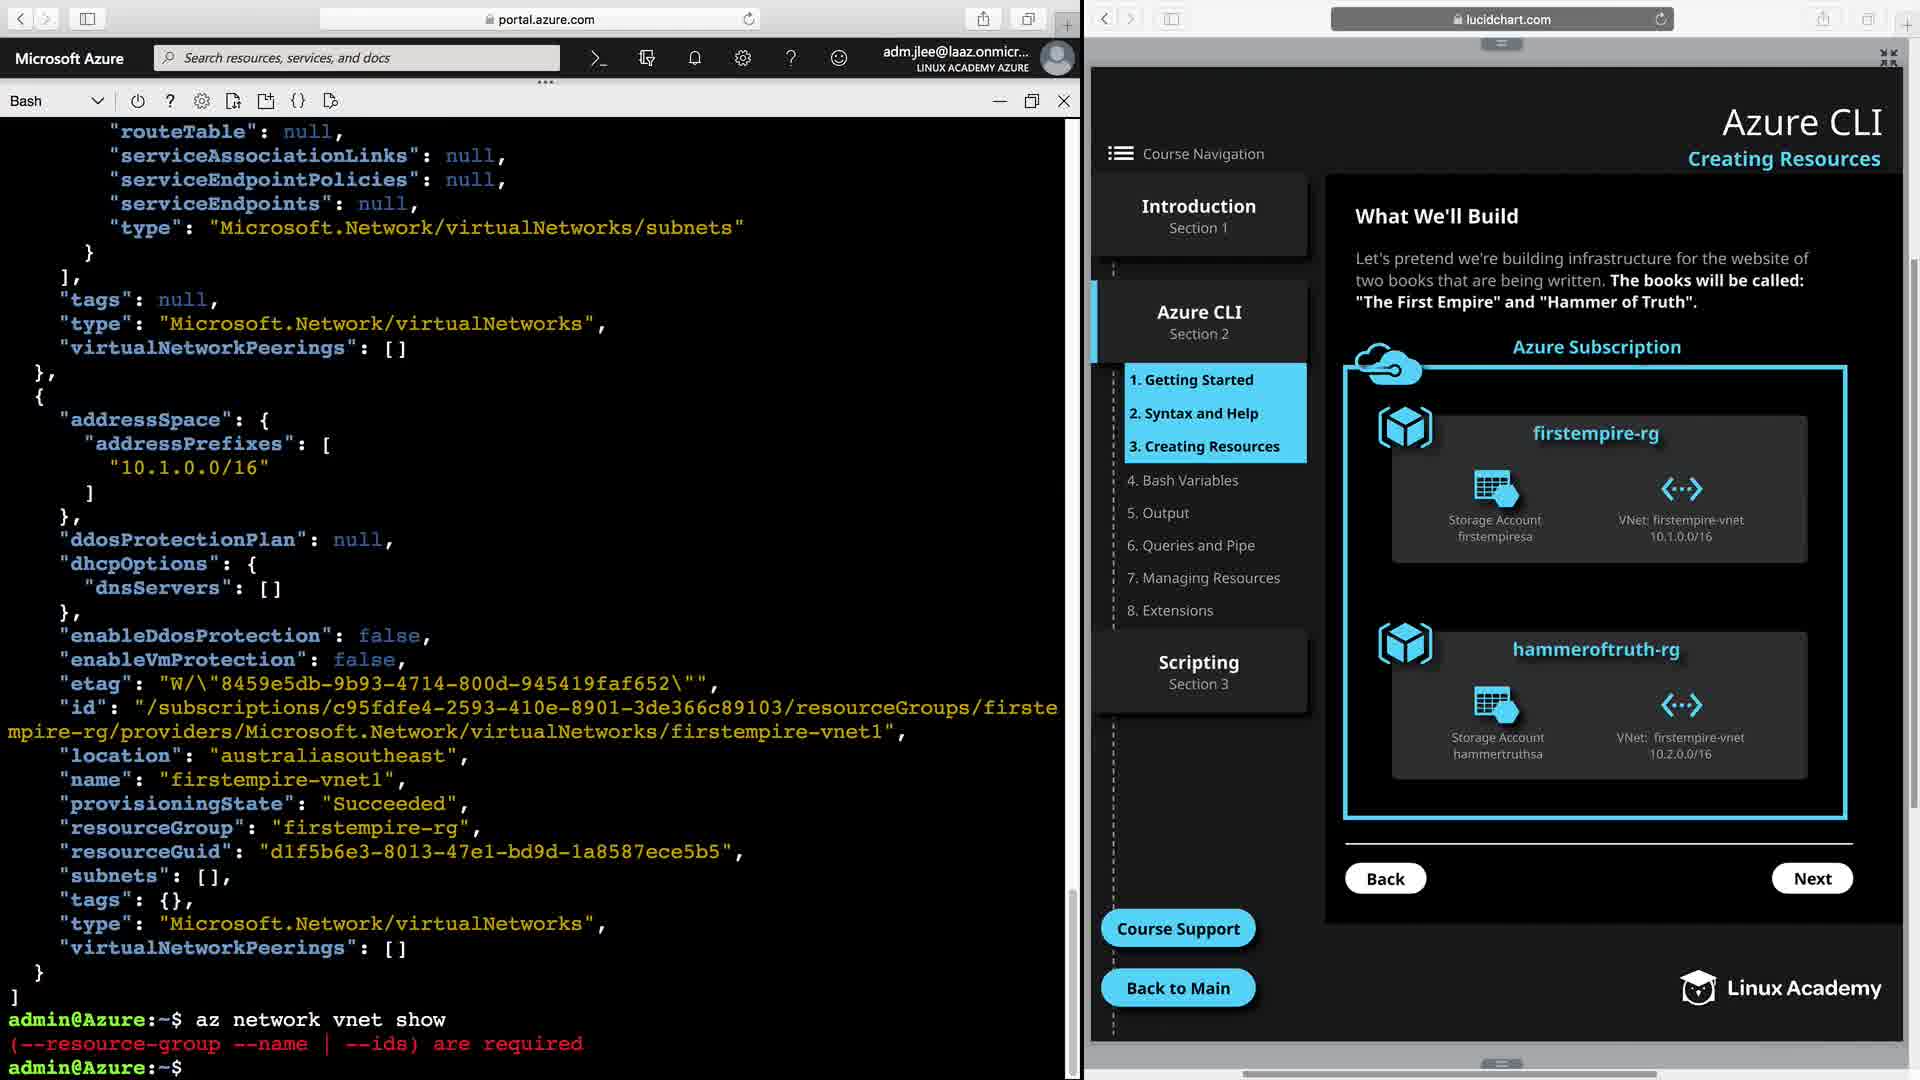The width and height of the screenshot is (1920, 1080).
Task: Click the Azure search resources field
Action: pyautogui.click(x=360, y=58)
